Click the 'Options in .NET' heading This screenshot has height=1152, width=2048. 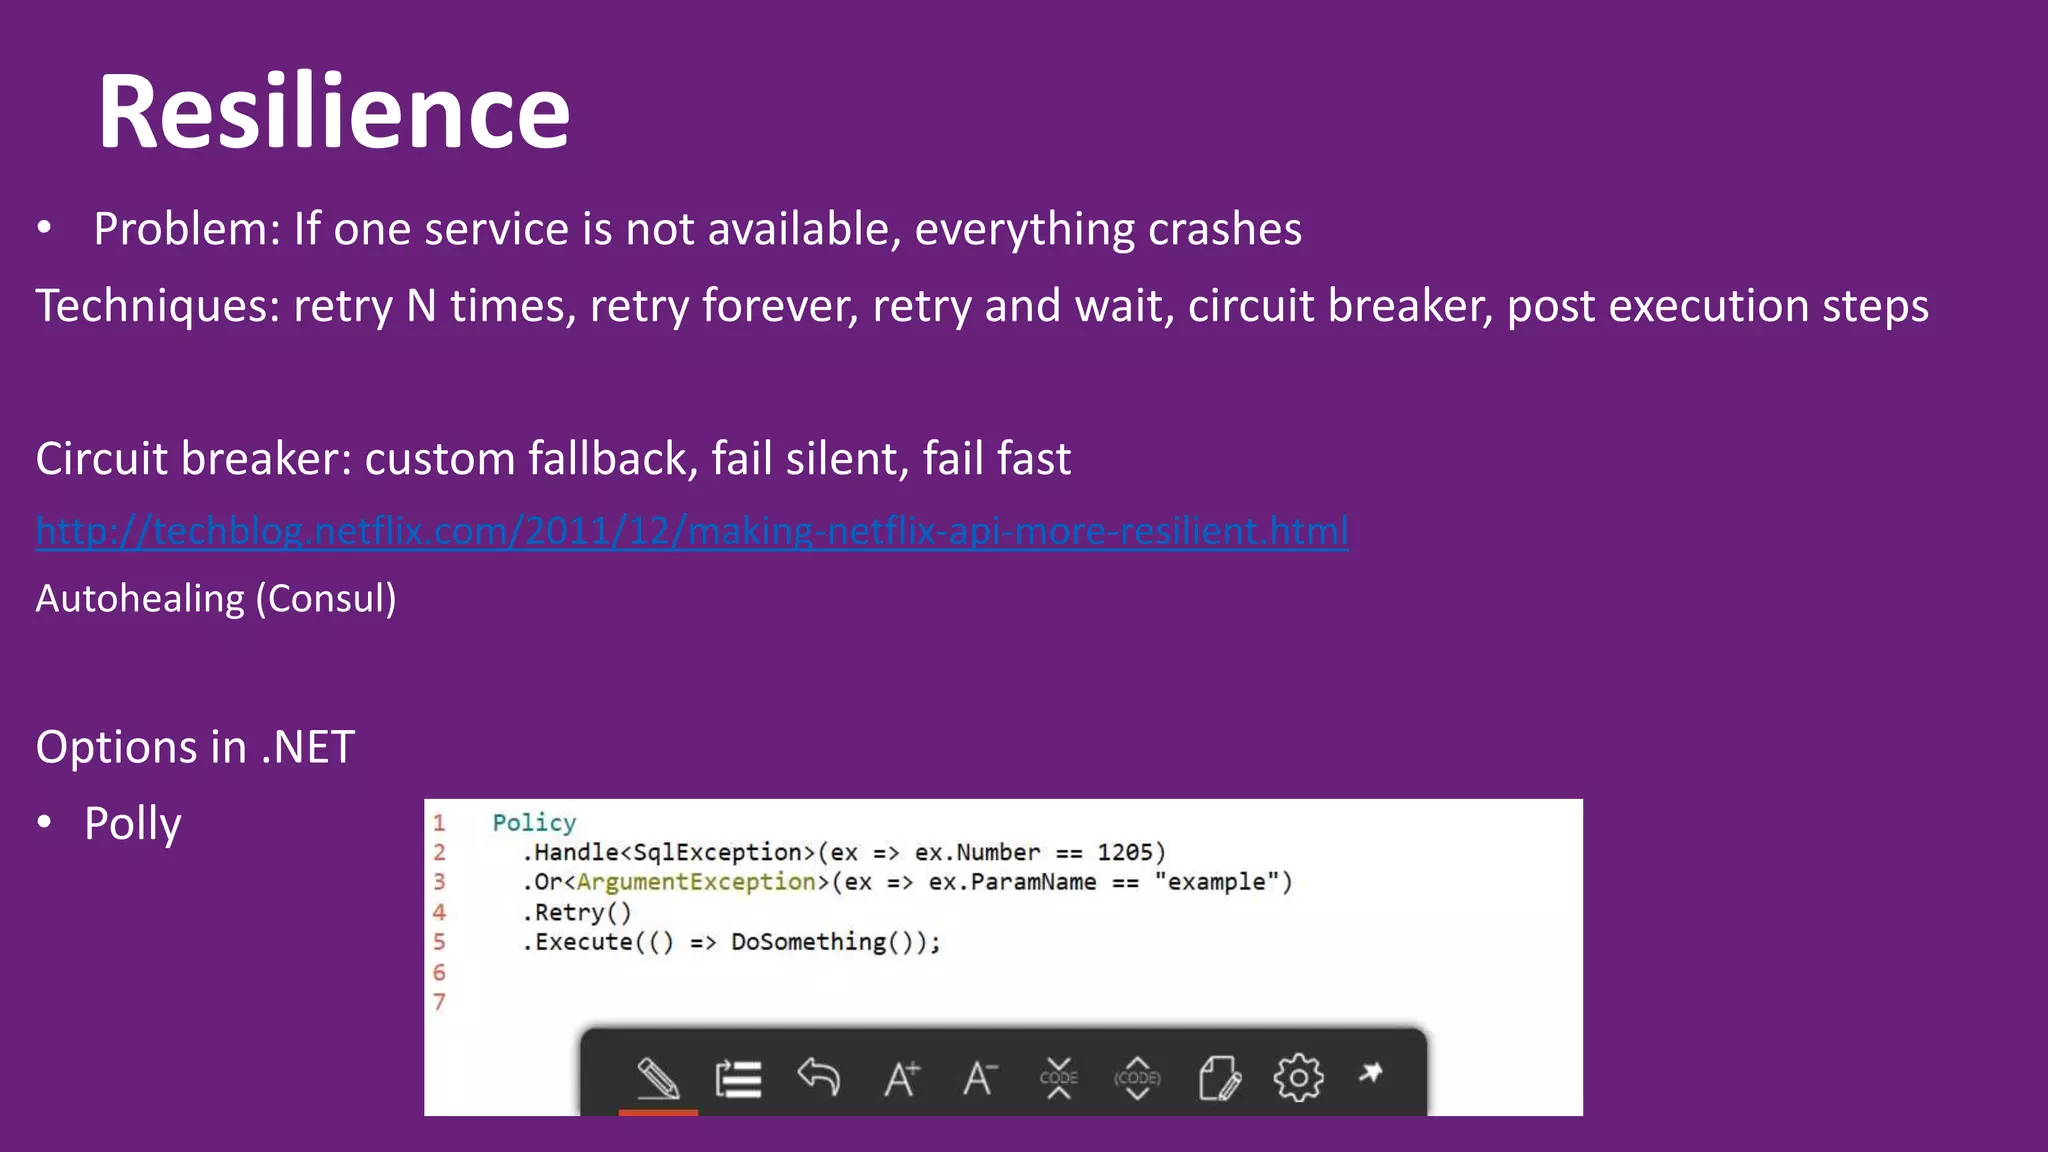coord(195,747)
